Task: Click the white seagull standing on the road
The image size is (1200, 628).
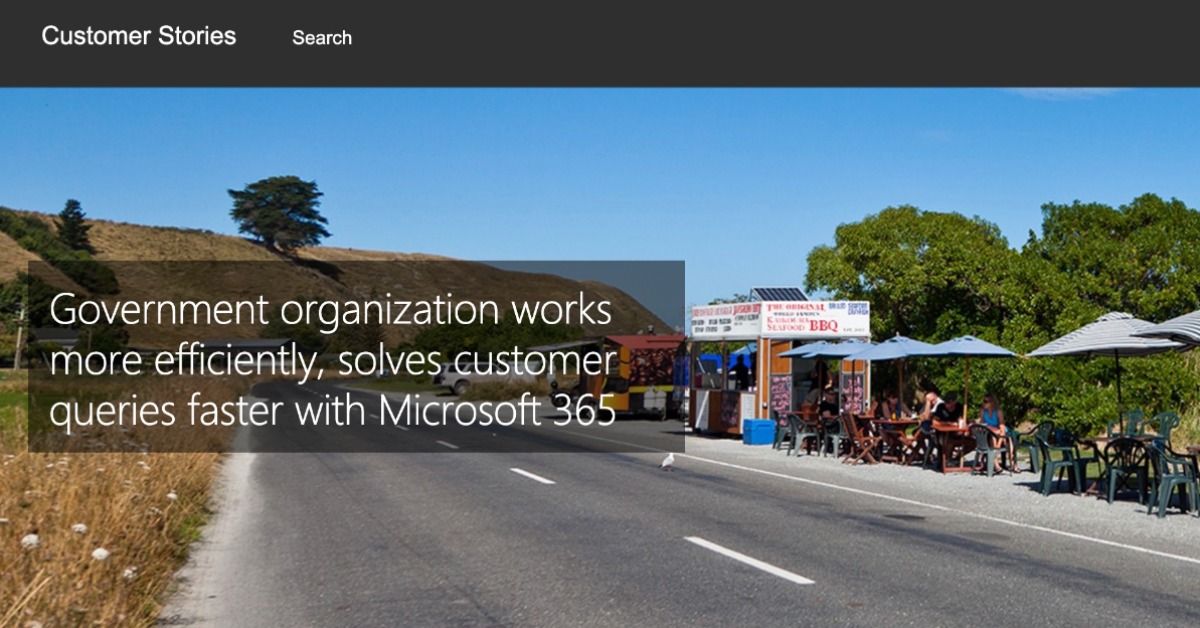Action: (x=667, y=461)
